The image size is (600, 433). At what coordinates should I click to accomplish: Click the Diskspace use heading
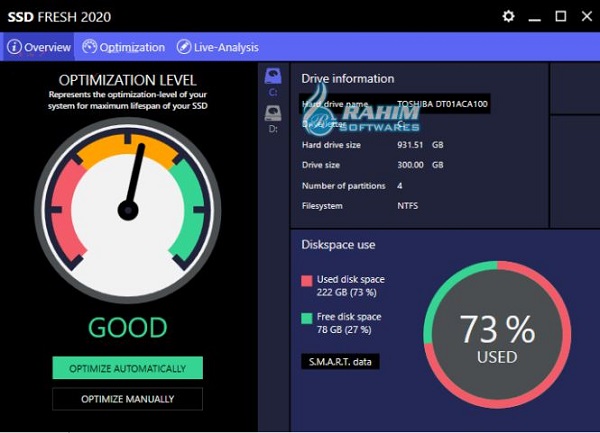point(338,245)
